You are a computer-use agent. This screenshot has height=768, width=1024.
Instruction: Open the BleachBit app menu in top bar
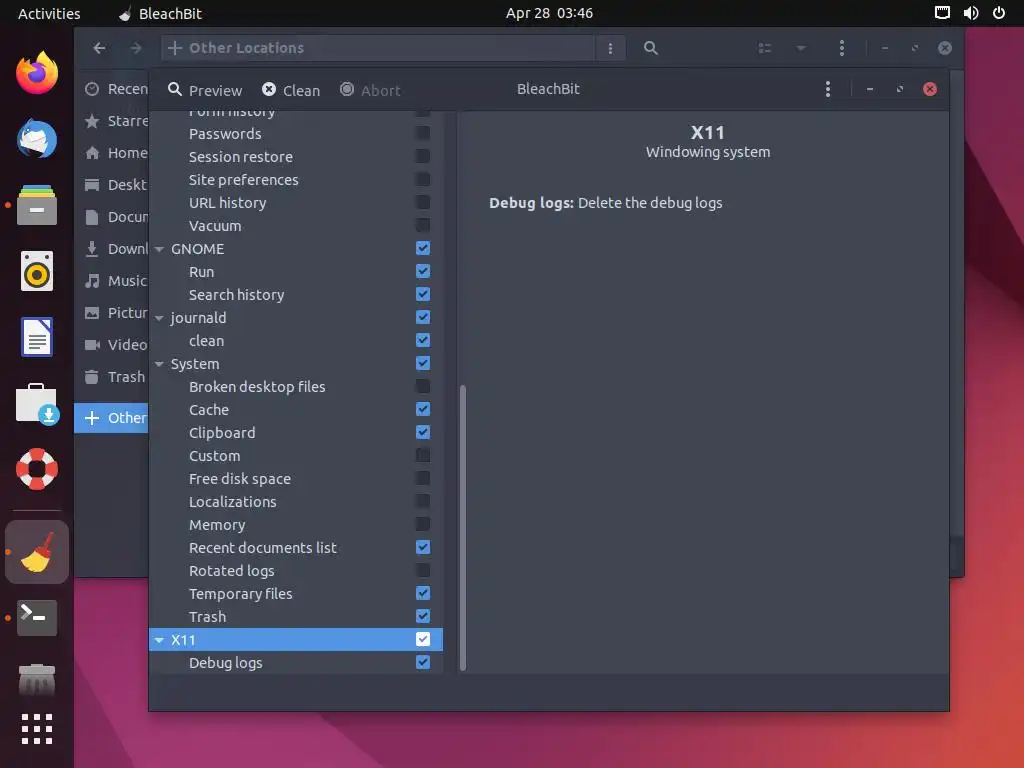pos(160,13)
